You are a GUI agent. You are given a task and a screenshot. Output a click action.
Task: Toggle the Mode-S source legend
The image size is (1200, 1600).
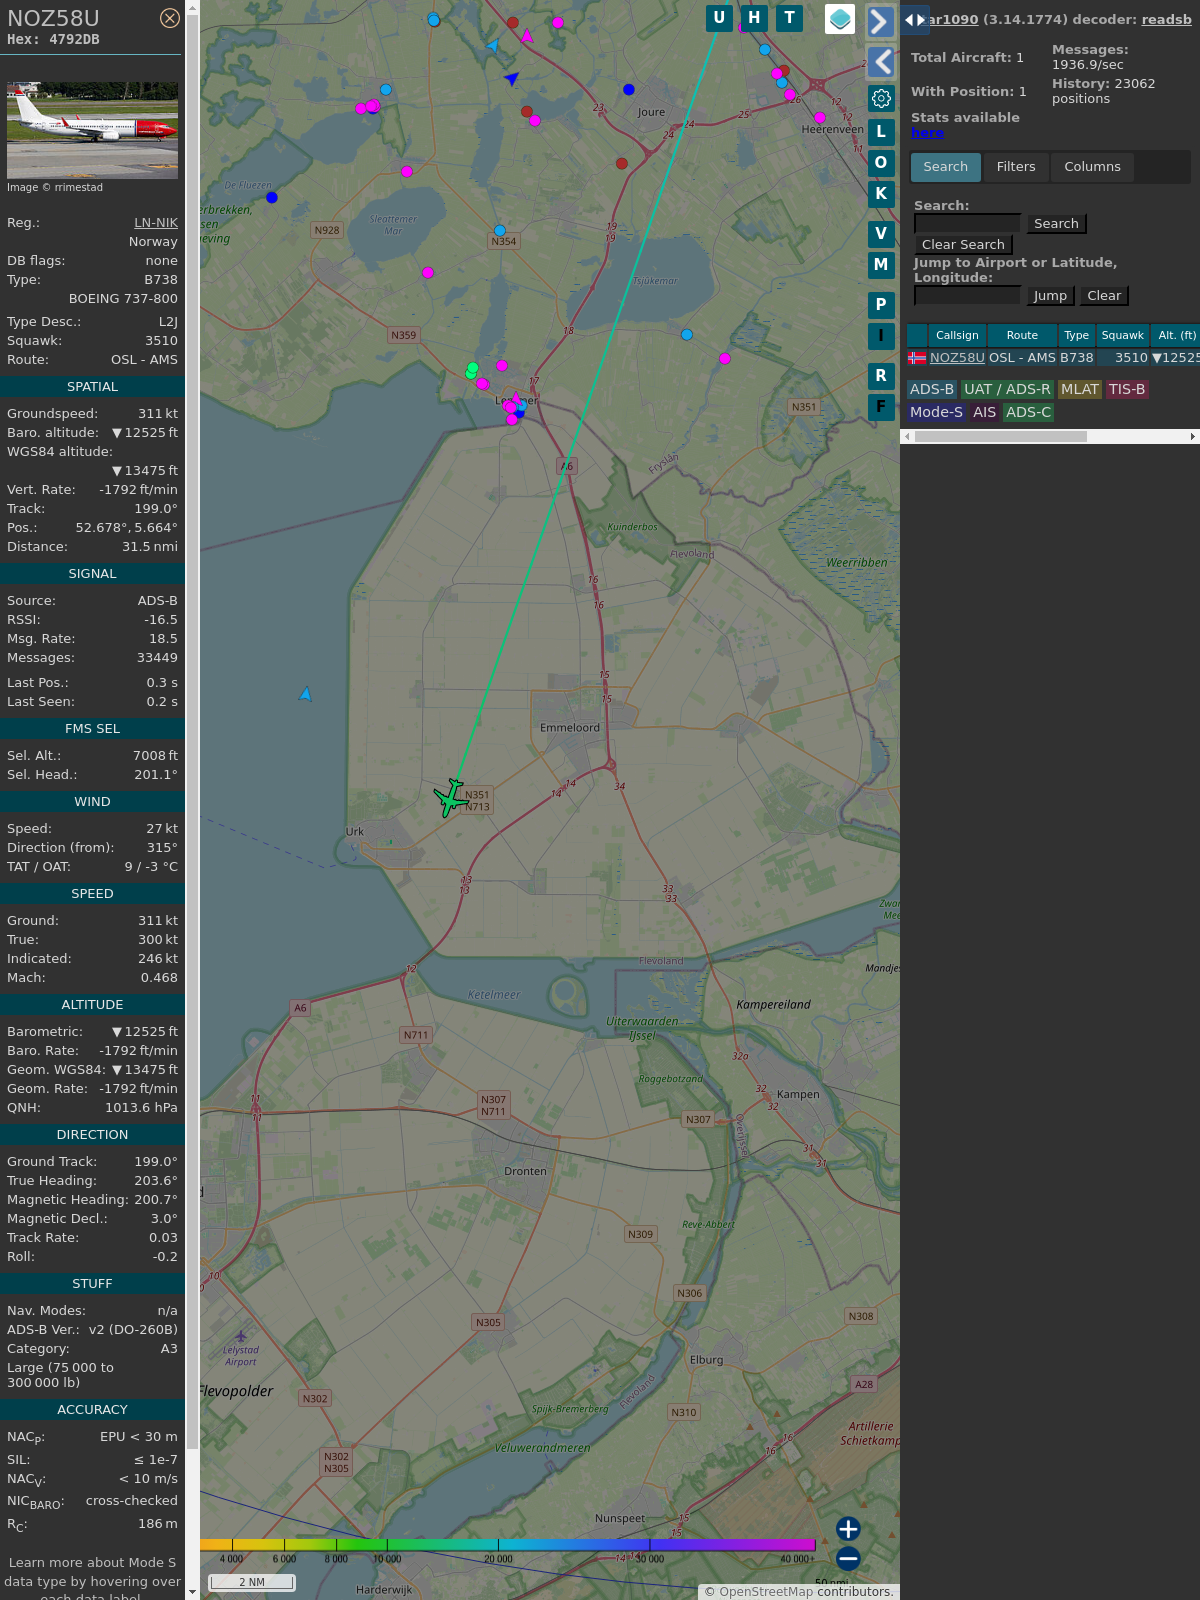pyautogui.click(x=936, y=413)
